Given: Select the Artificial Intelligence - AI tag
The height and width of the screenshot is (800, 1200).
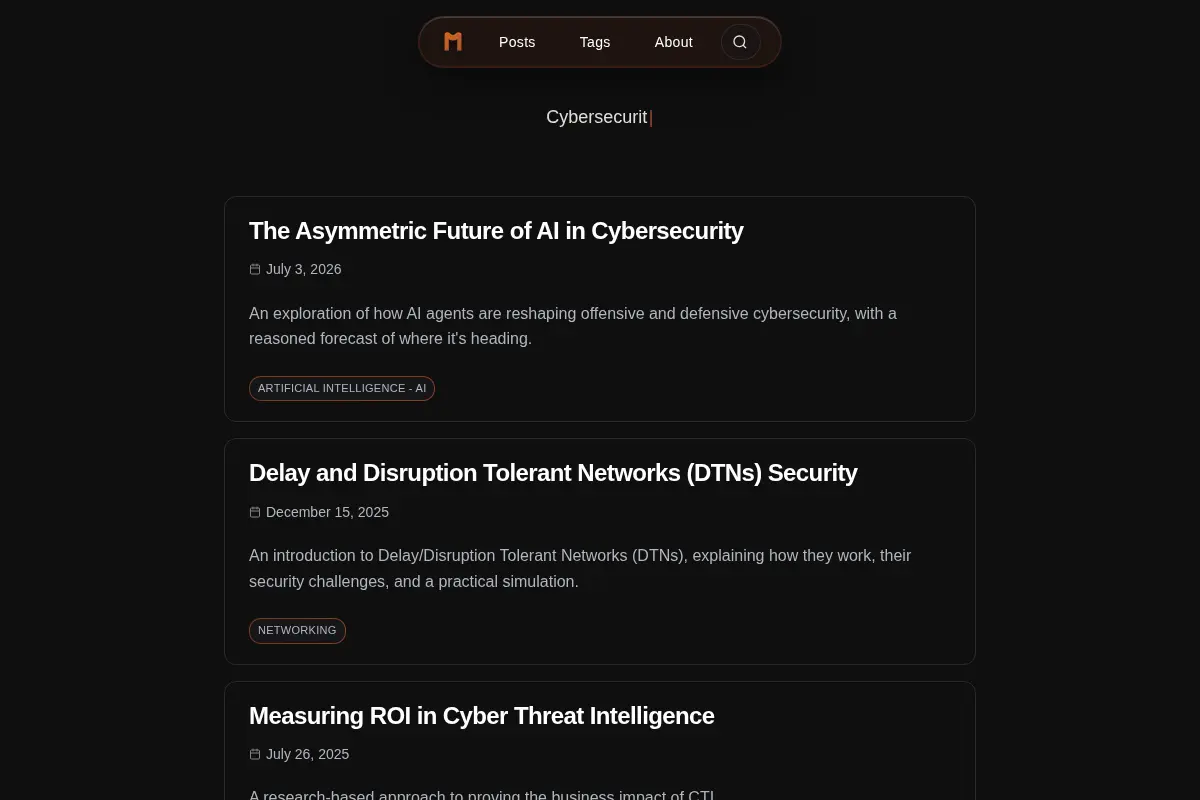Looking at the screenshot, I should pos(342,388).
